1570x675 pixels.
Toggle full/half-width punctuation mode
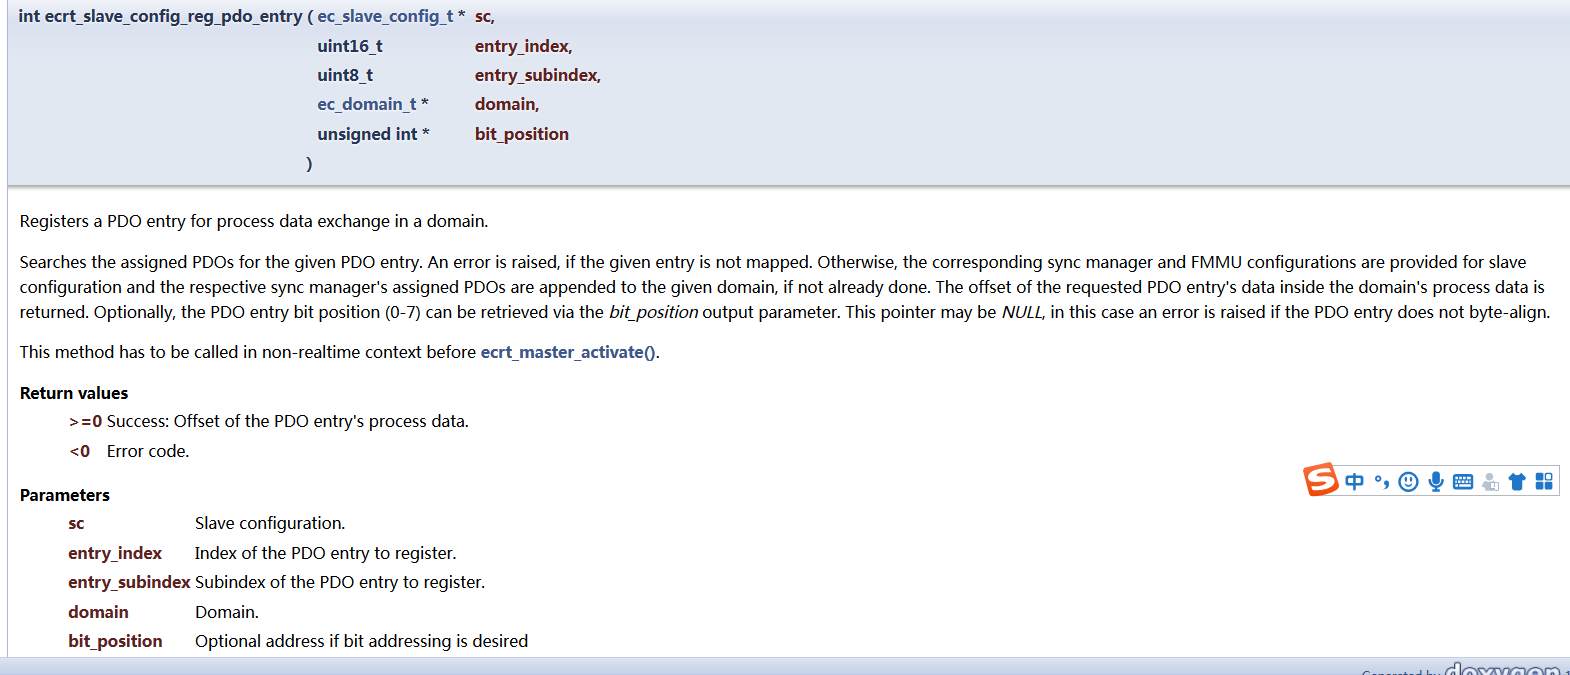(x=1383, y=480)
